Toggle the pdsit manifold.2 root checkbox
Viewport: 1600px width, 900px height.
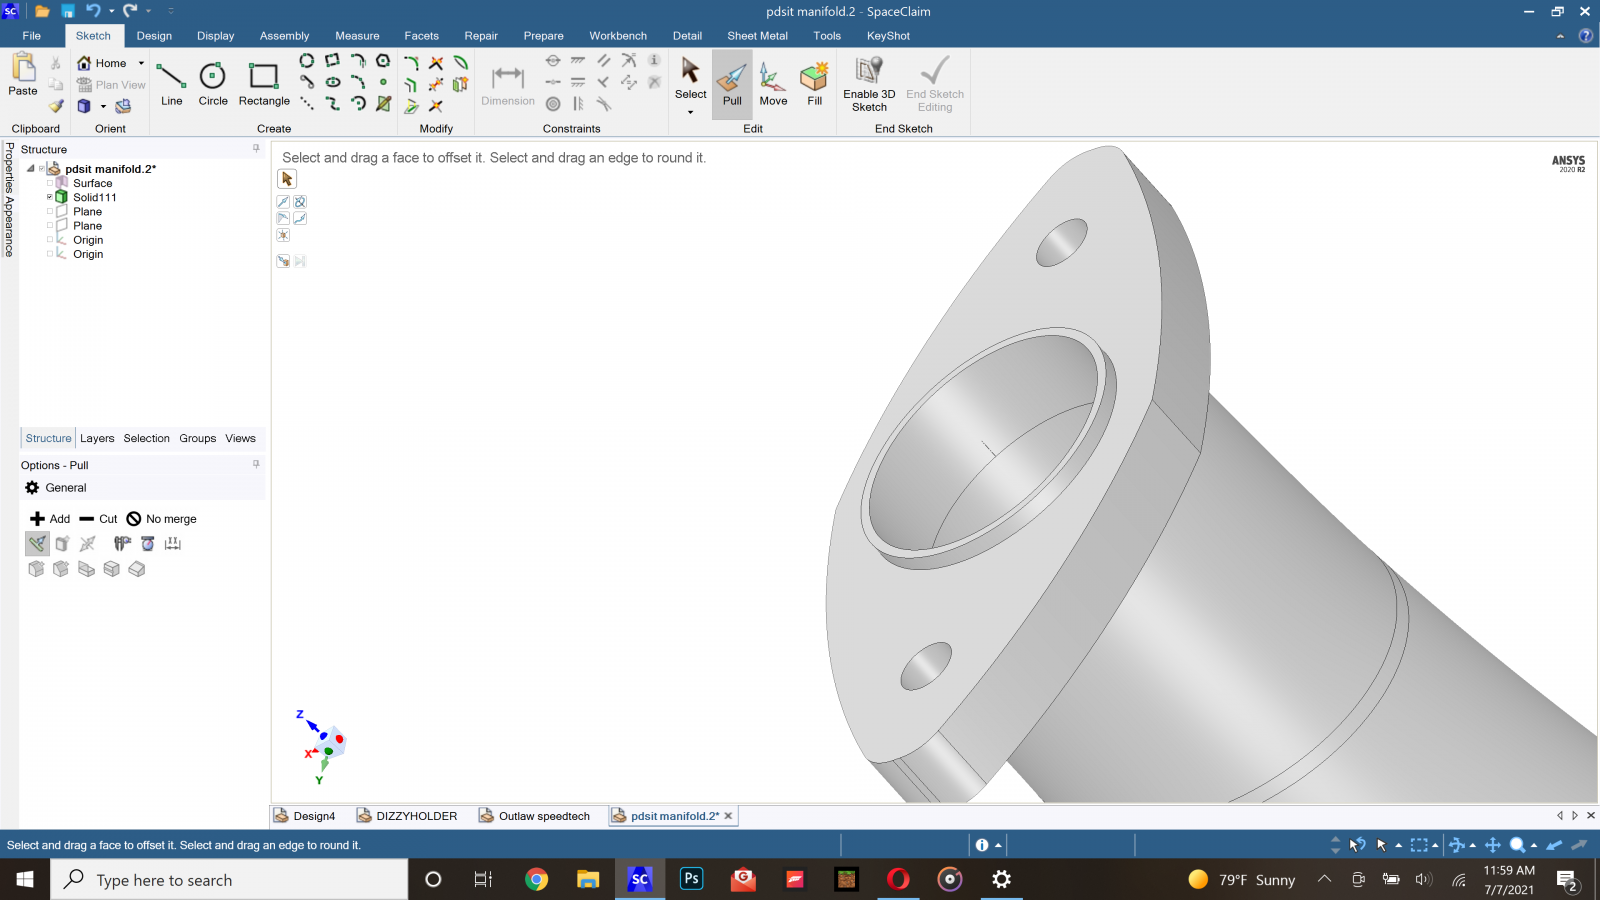click(x=42, y=169)
